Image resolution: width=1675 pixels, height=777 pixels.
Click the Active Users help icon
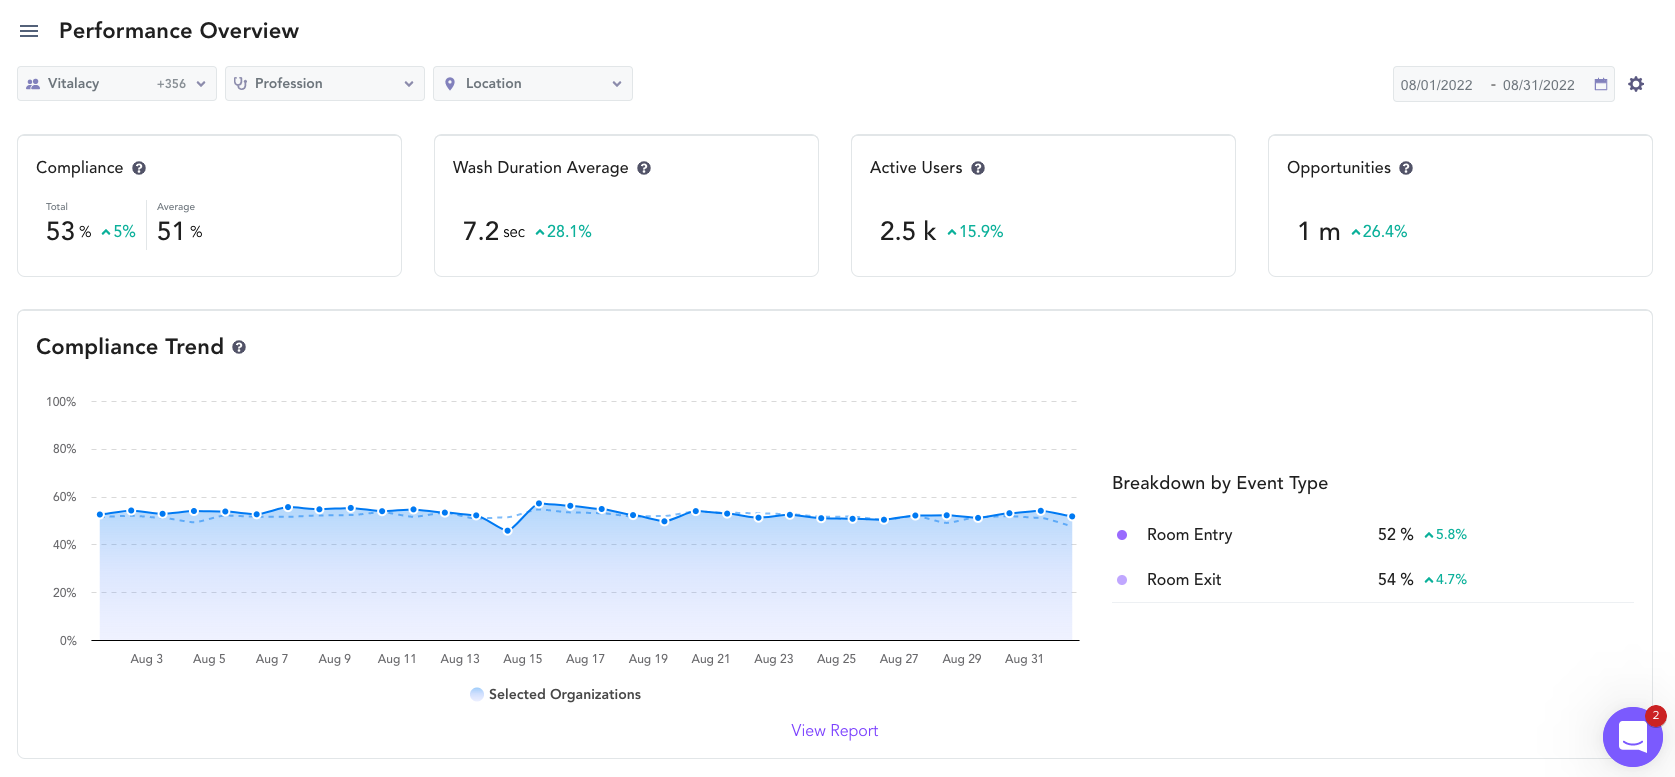978,168
